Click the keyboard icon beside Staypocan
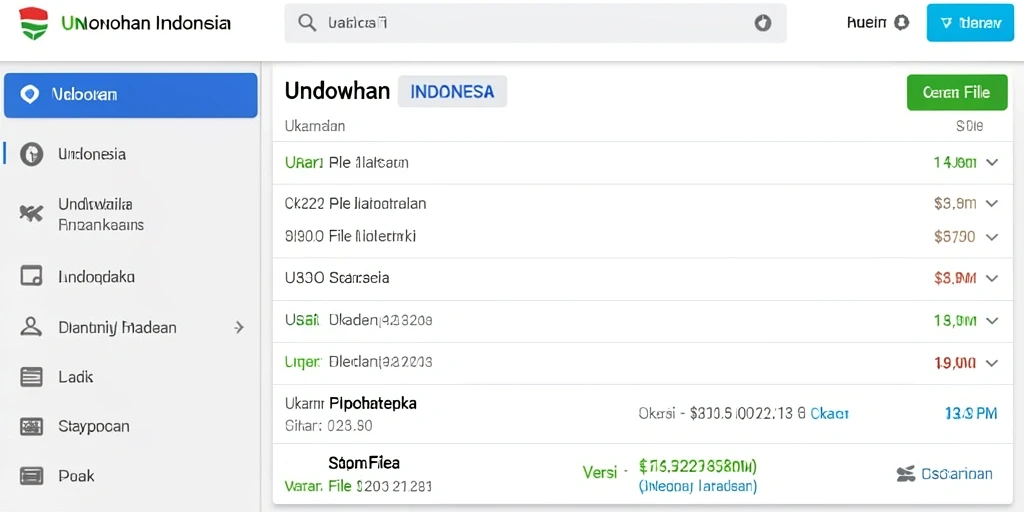 click(x=31, y=427)
